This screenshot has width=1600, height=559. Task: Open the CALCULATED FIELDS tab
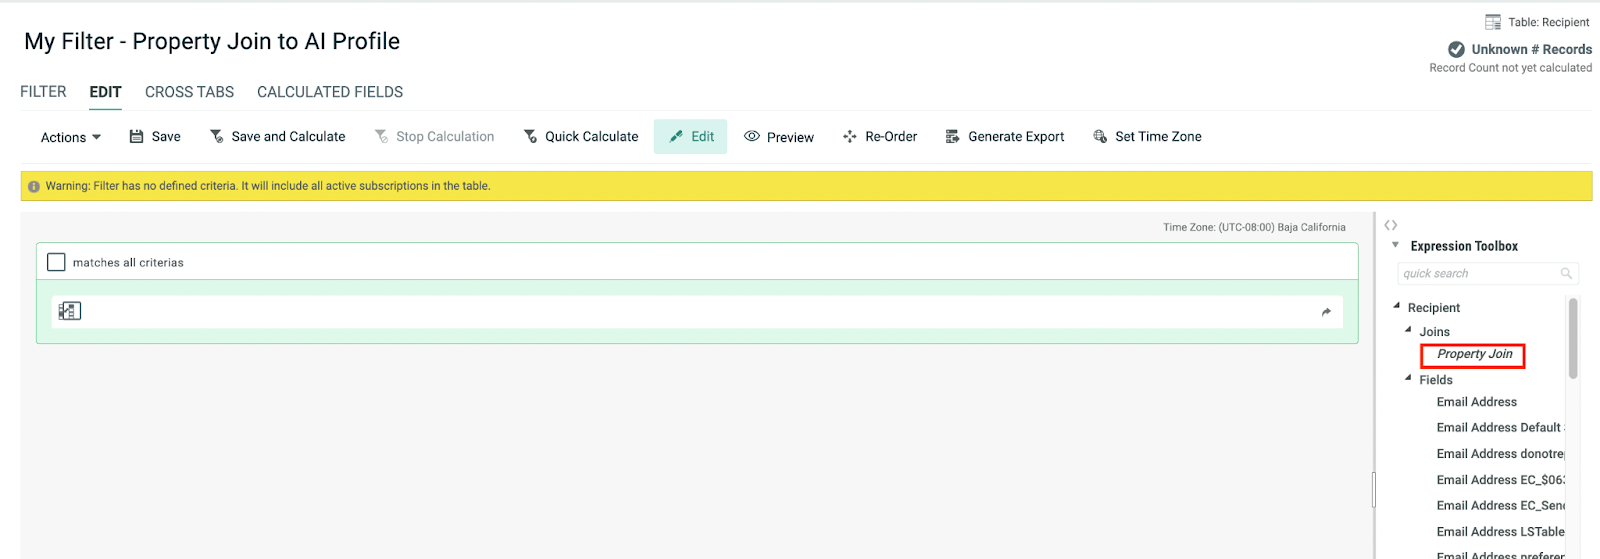(330, 92)
